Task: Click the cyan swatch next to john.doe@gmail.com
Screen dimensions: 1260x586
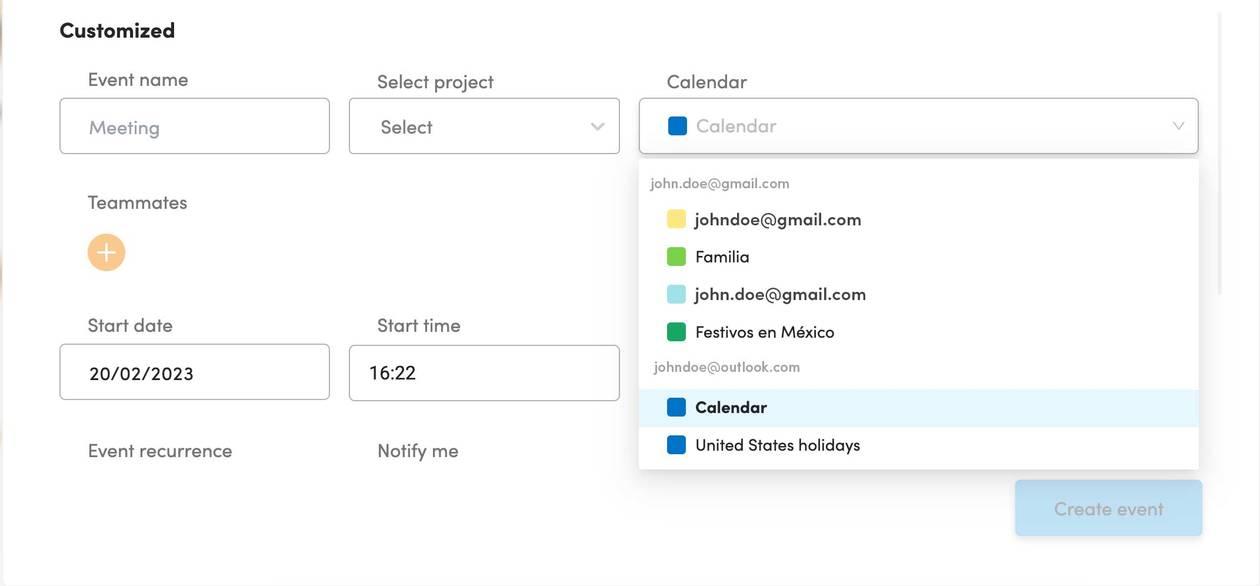Action: point(676,294)
